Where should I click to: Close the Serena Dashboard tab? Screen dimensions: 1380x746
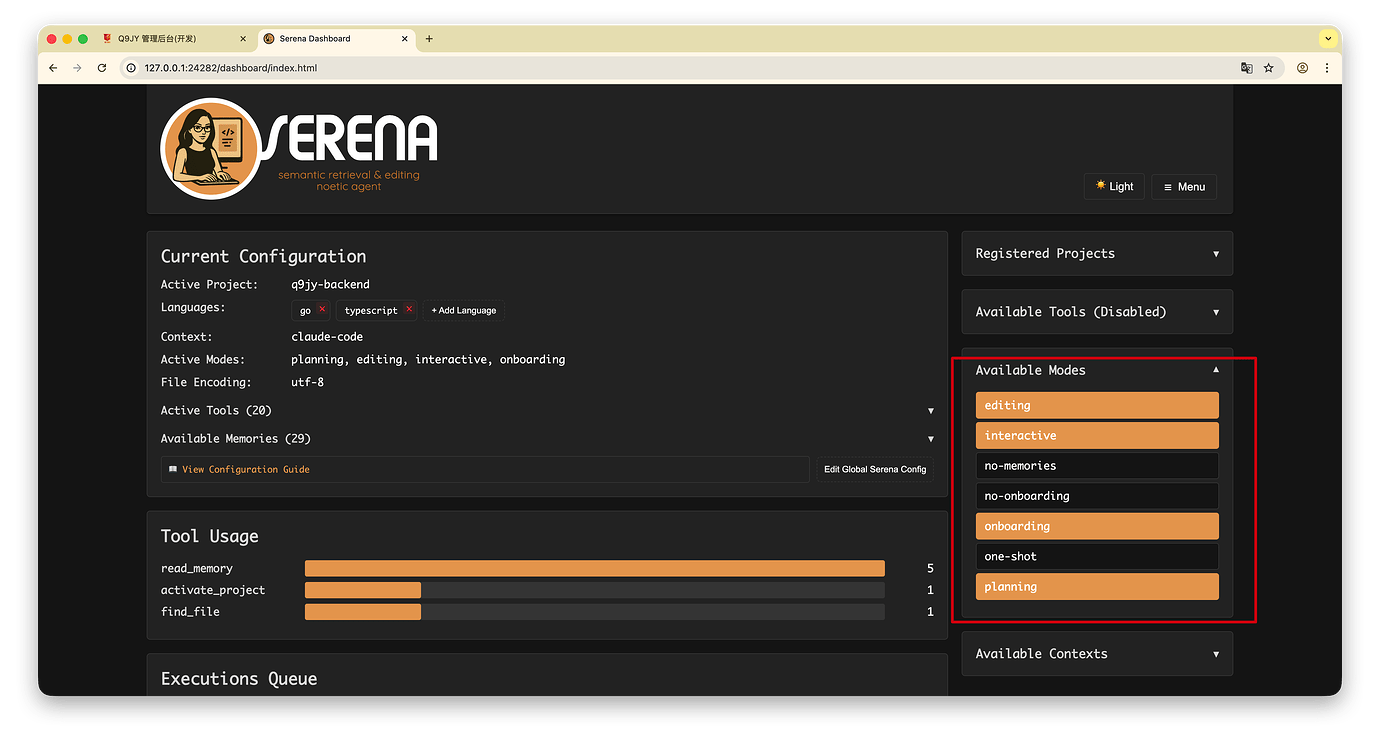coord(405,39)
